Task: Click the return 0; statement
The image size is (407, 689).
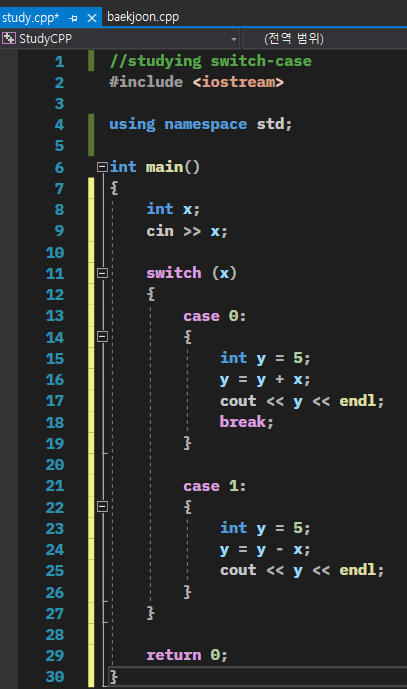Action: pyautogui.click(x=187, y=655)
